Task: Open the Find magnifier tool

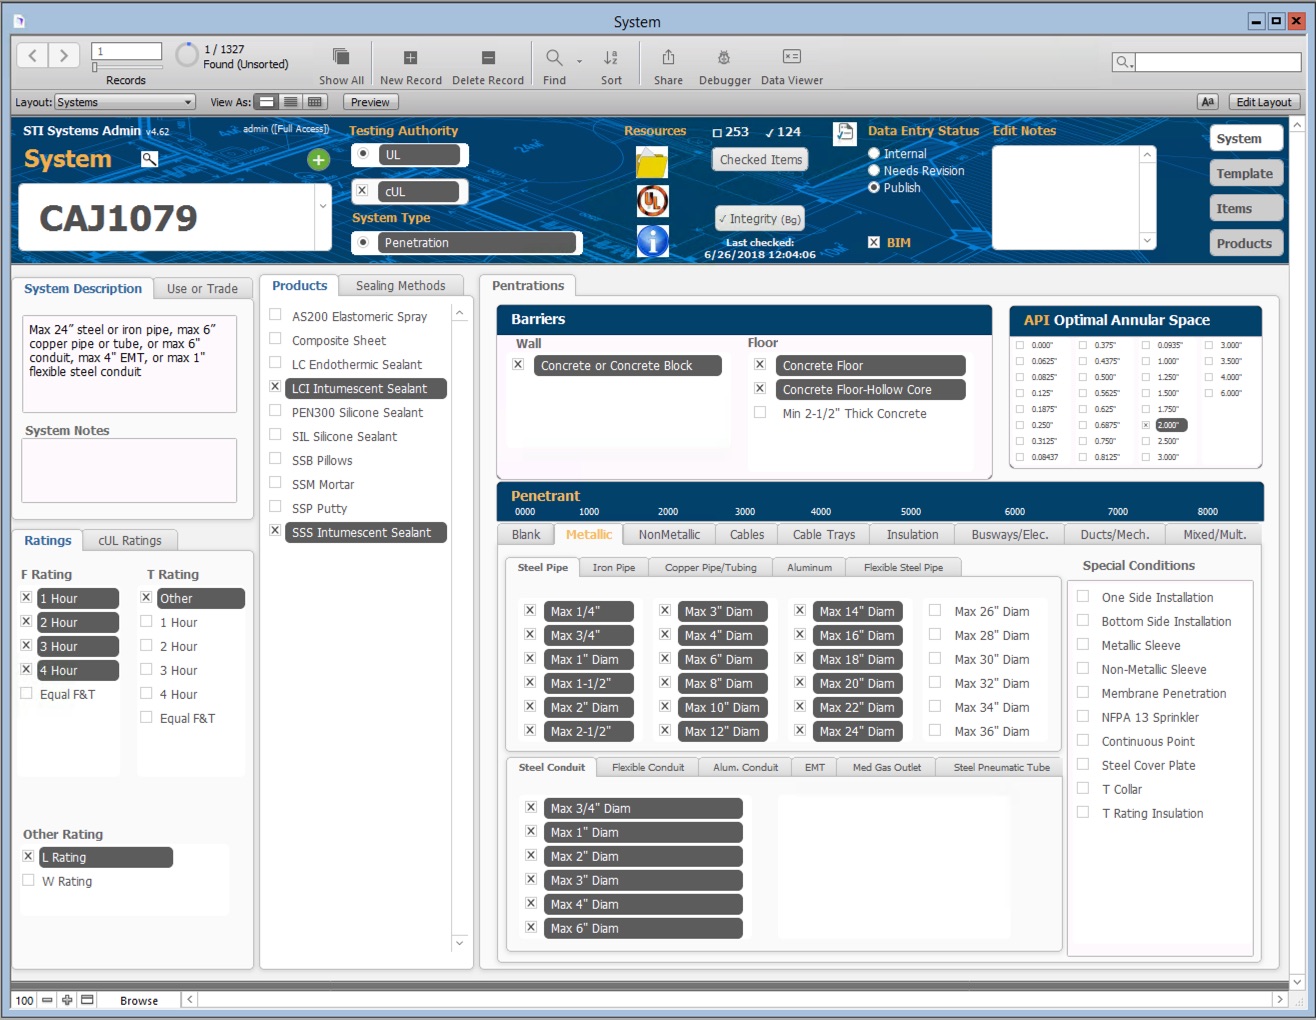Action: [x=553, y=58]
